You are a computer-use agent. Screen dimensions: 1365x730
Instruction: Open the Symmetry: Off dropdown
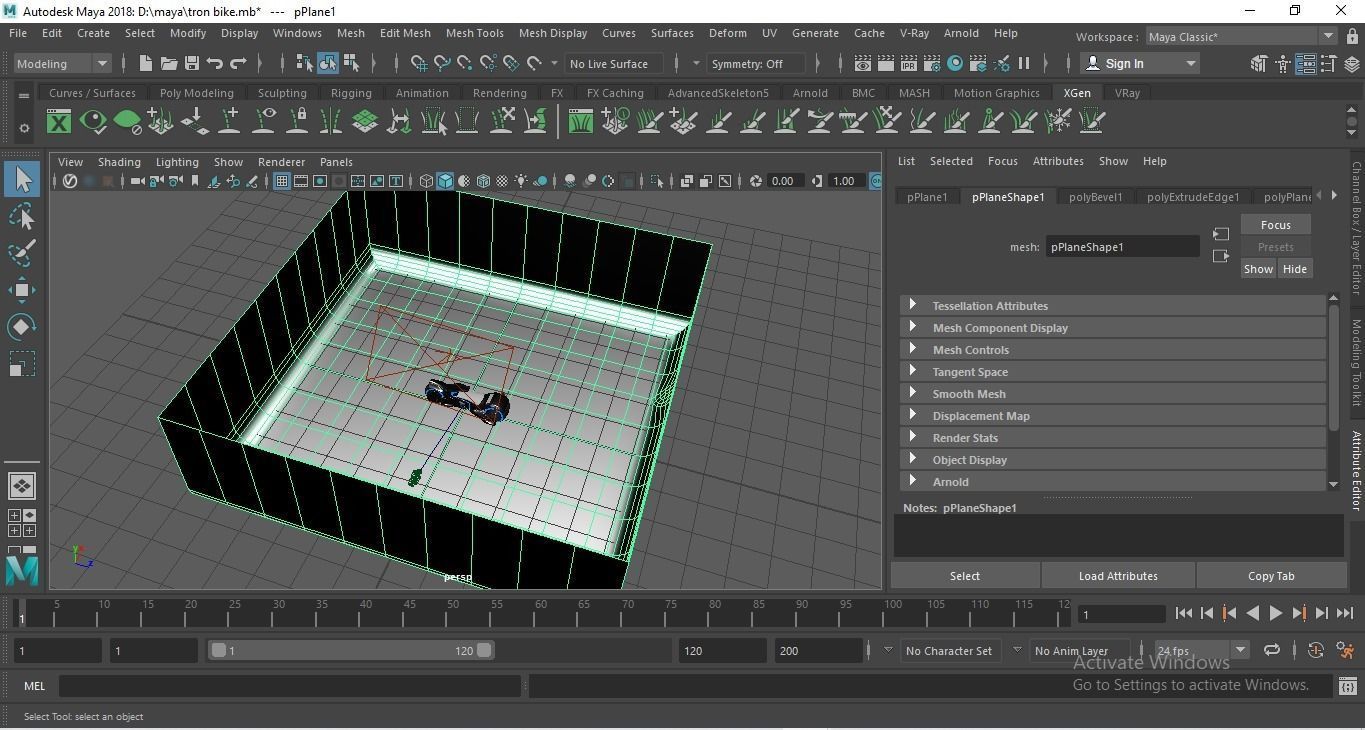(756, 63)
